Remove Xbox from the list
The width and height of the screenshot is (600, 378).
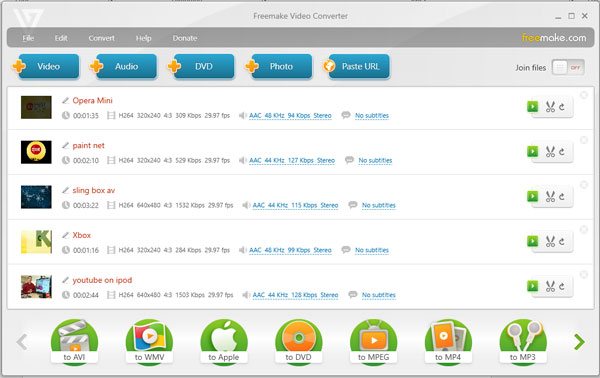(x=584, y=230)
